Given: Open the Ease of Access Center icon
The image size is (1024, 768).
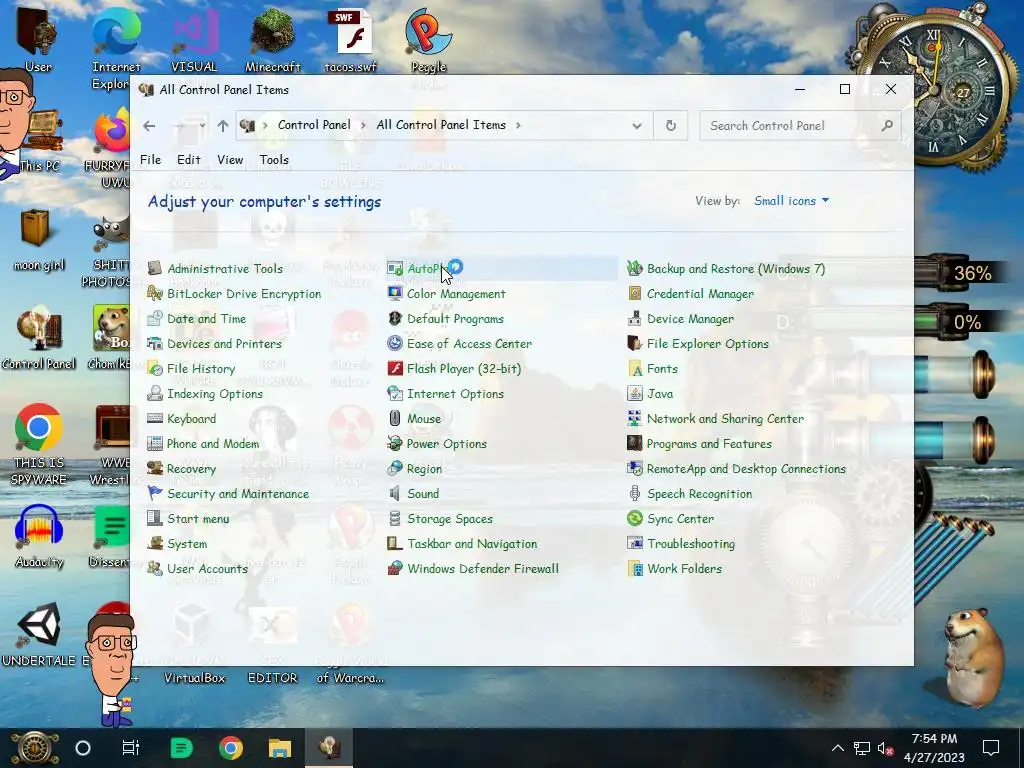Looking at the screenshot, I should pyautogui.click(x=394, y=344).
